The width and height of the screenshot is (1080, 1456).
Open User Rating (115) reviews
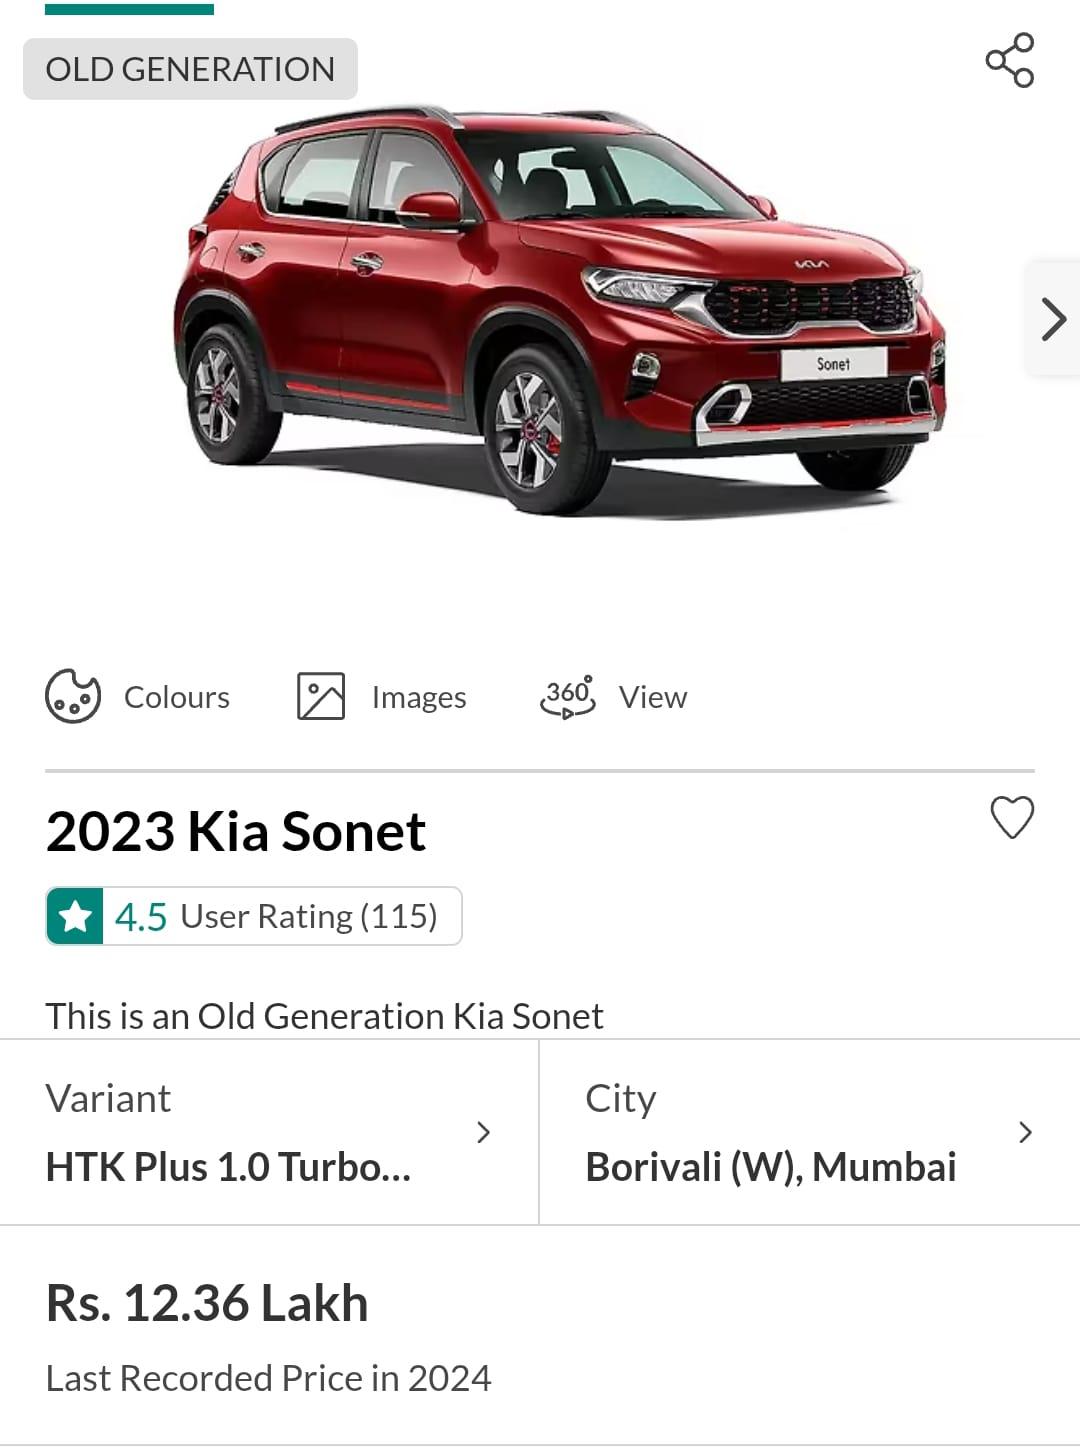tap(309, 916)
